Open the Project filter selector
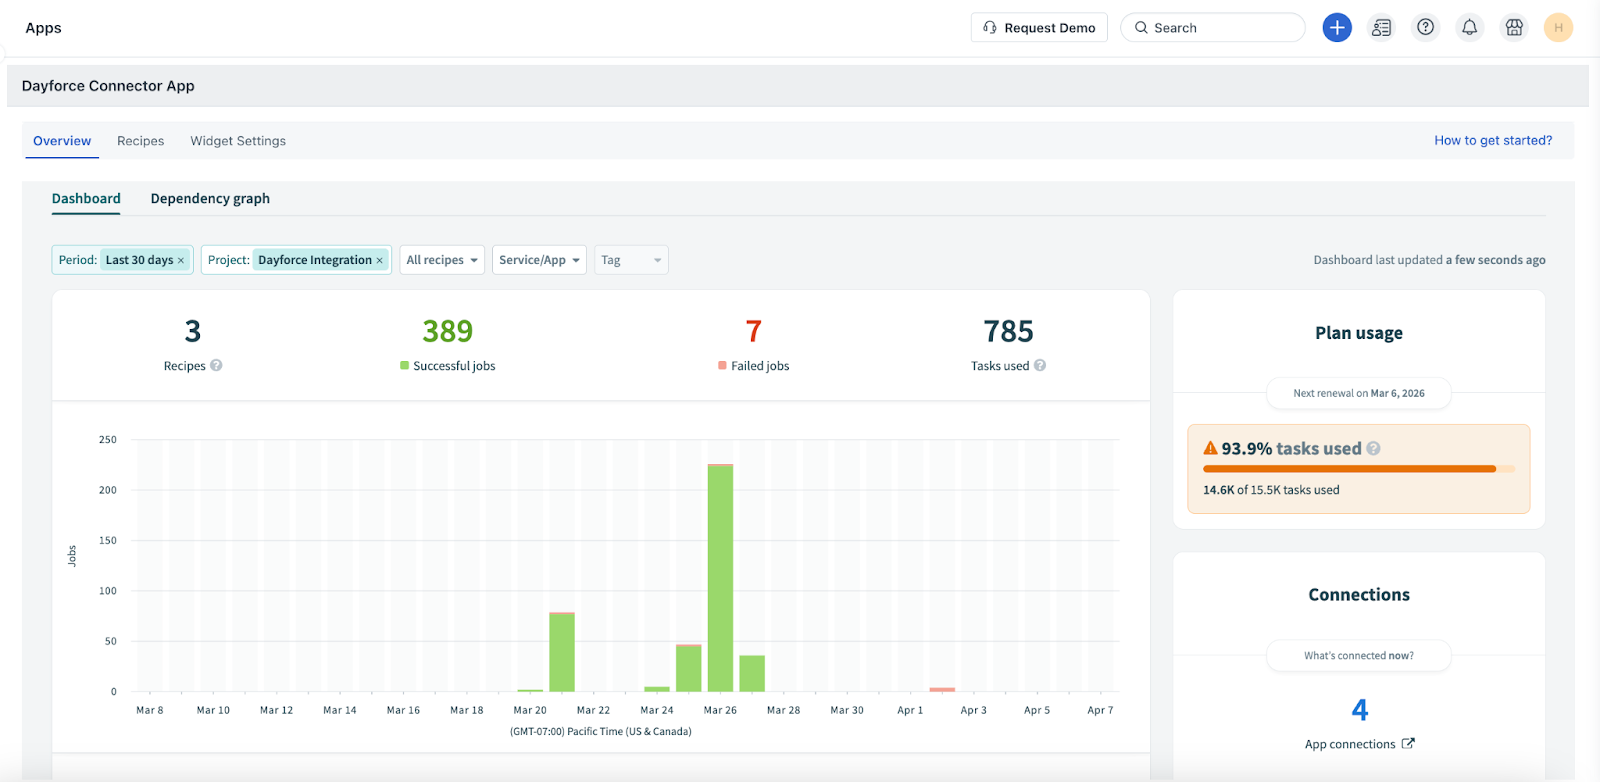This screenshot has width=1600, height=782. pos(296,260)
